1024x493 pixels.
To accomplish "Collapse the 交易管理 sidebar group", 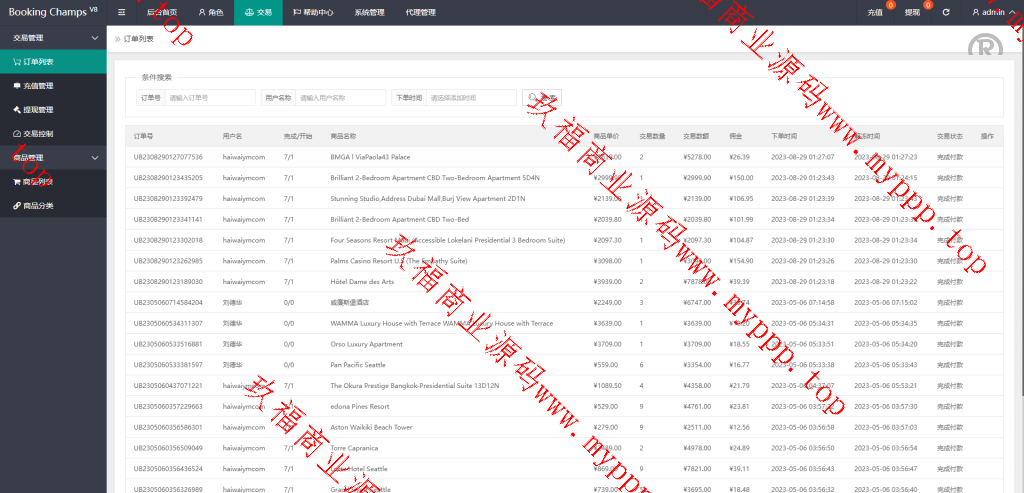I will (95, 37).
